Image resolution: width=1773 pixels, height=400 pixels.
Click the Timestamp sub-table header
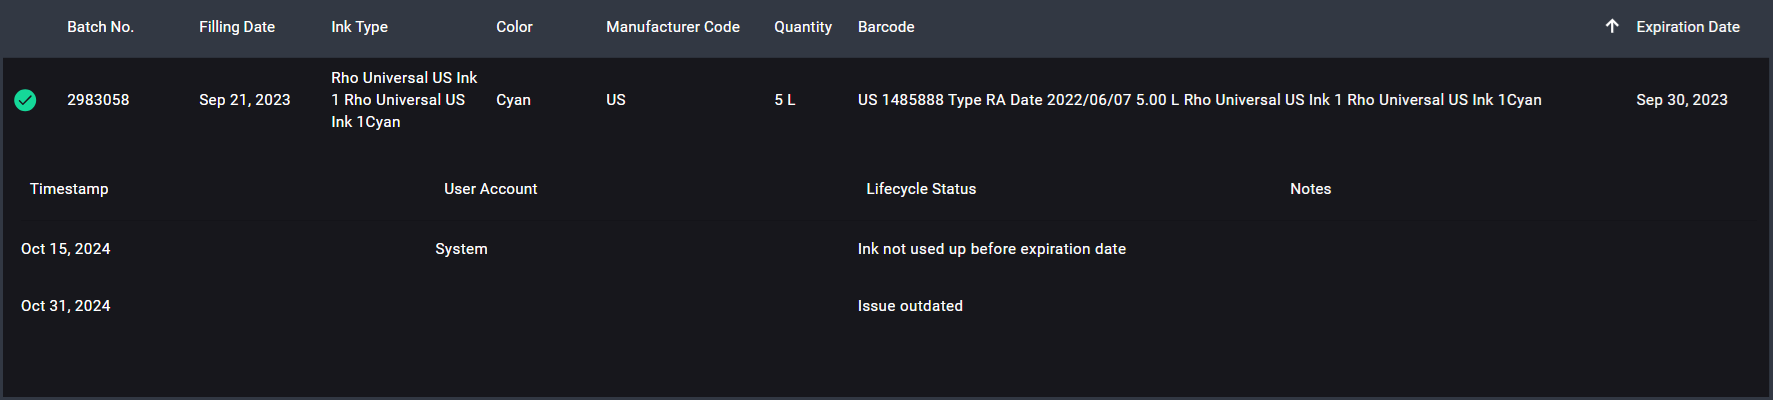(x=69, y=189)
